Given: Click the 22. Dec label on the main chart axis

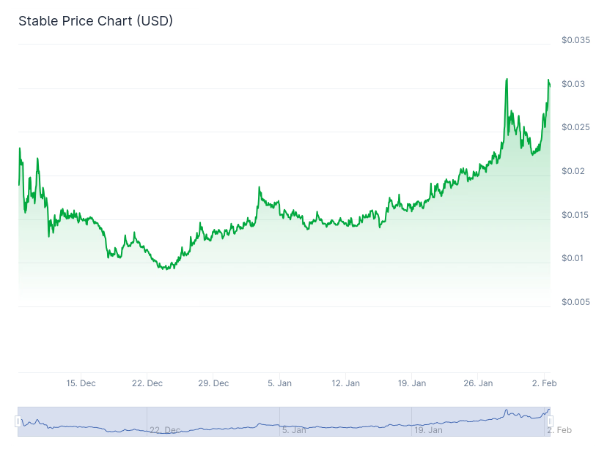Looking at the screenshot, I should coord(147,383).
